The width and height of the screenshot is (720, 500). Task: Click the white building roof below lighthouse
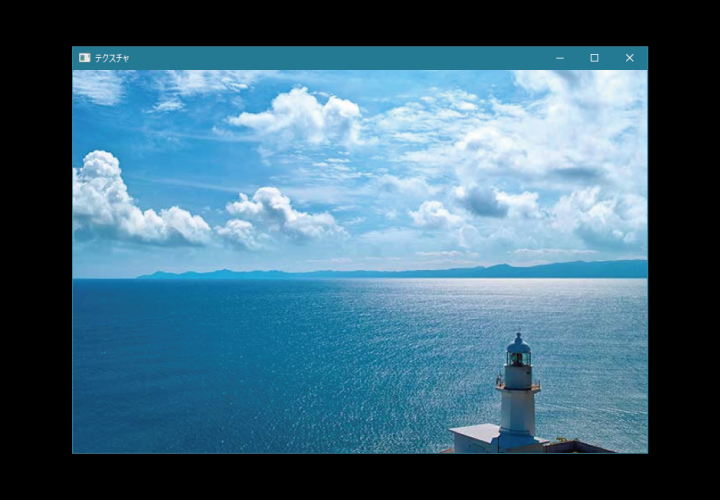pos(475,432)
